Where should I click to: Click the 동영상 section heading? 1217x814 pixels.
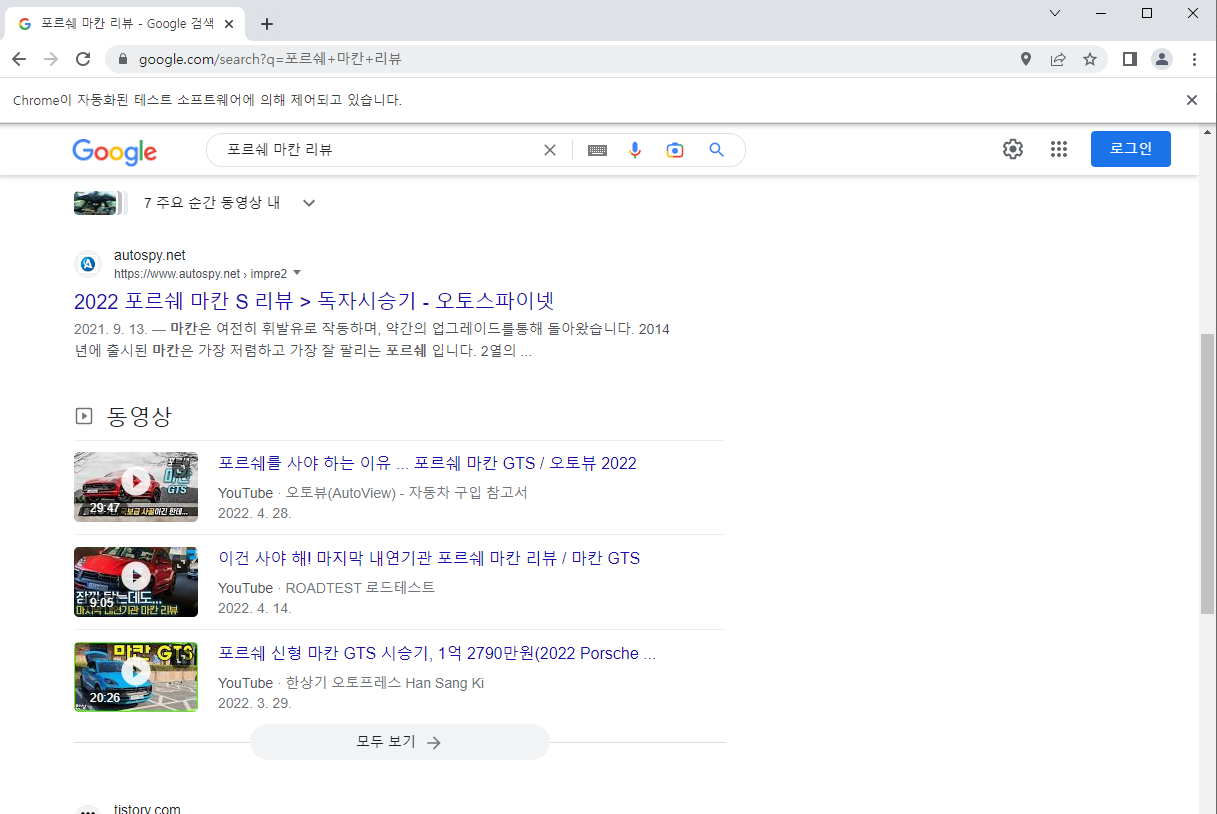[140, 416]
